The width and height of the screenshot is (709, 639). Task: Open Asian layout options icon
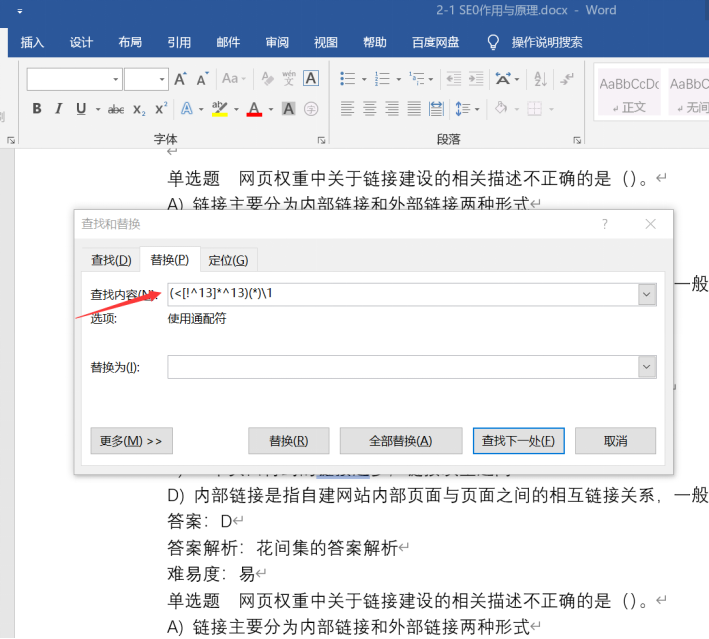click(503, 79)
